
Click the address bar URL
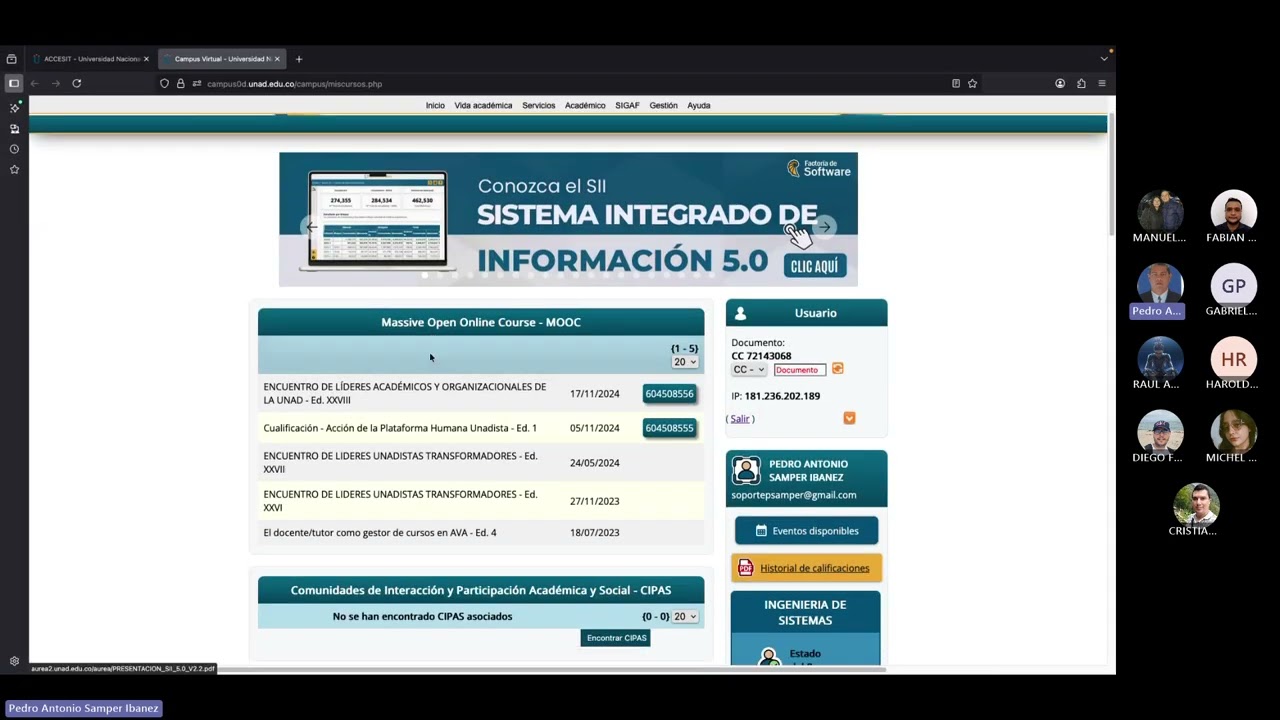(x=294, y=84)
